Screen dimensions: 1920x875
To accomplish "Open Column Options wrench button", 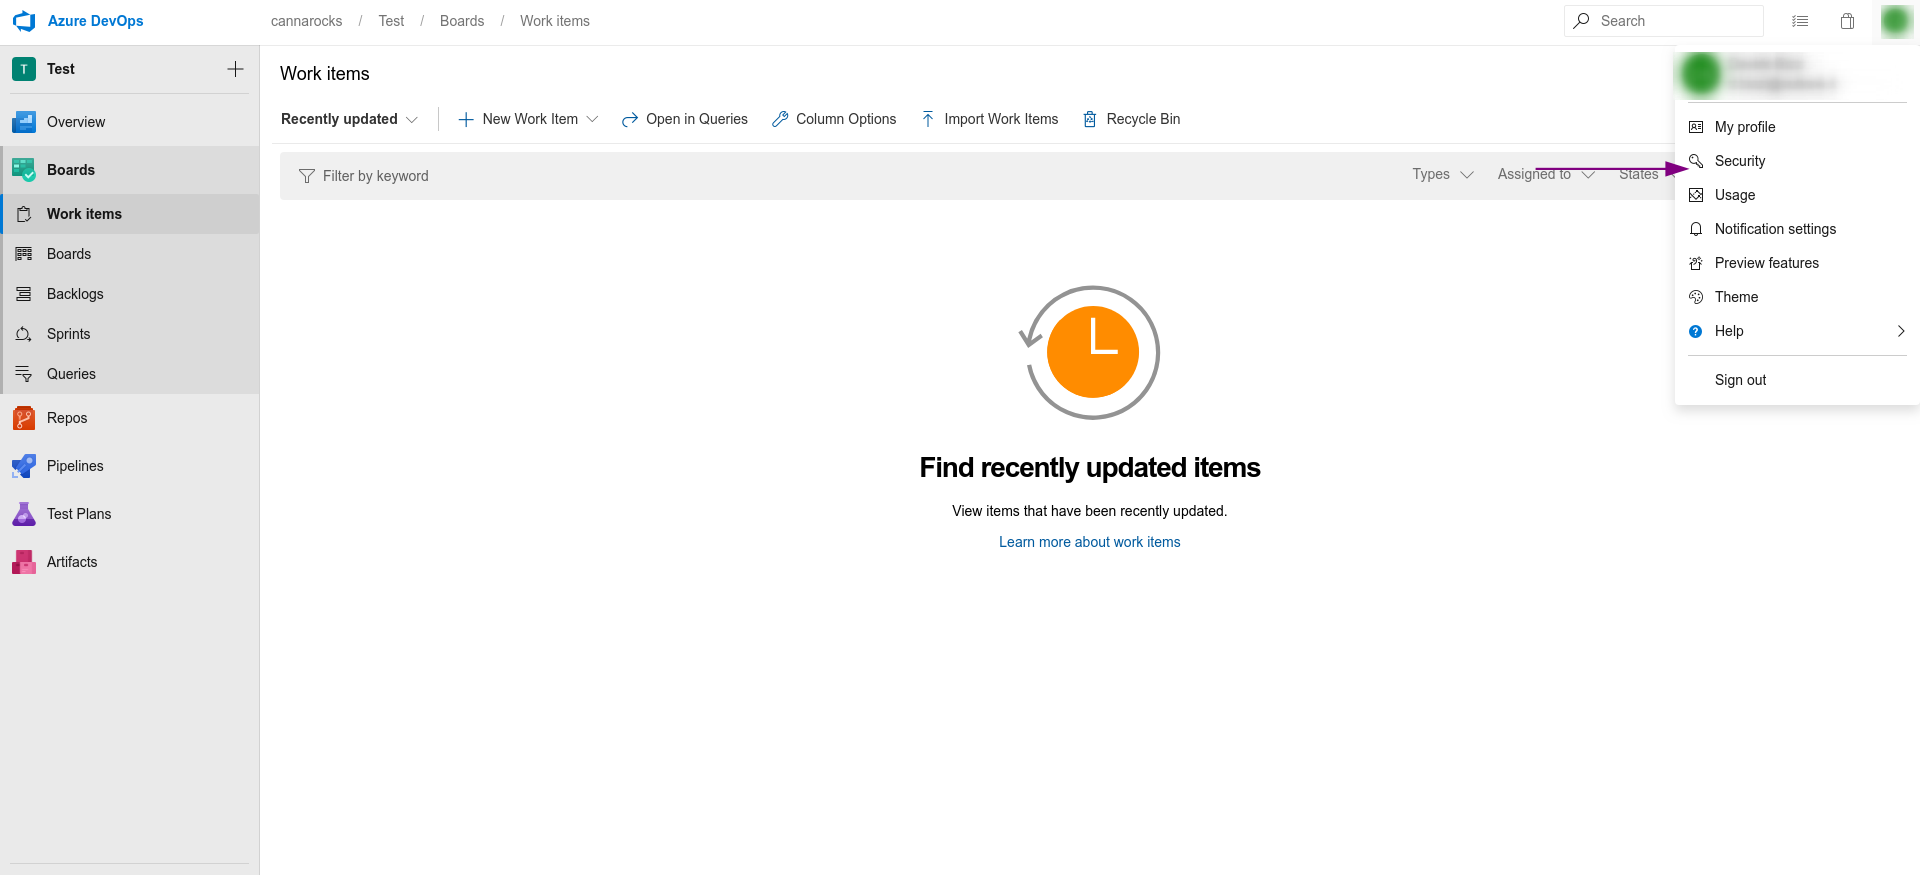I will click(x=834, y=119).
